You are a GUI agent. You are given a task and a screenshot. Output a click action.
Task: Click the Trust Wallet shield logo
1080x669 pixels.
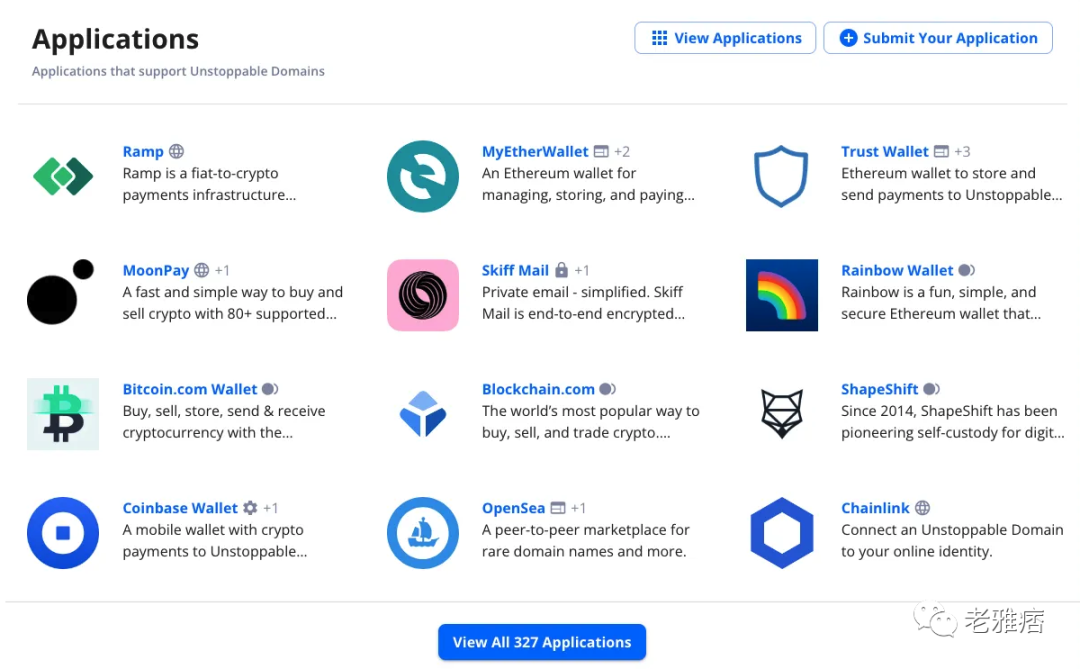coord(781,176)
